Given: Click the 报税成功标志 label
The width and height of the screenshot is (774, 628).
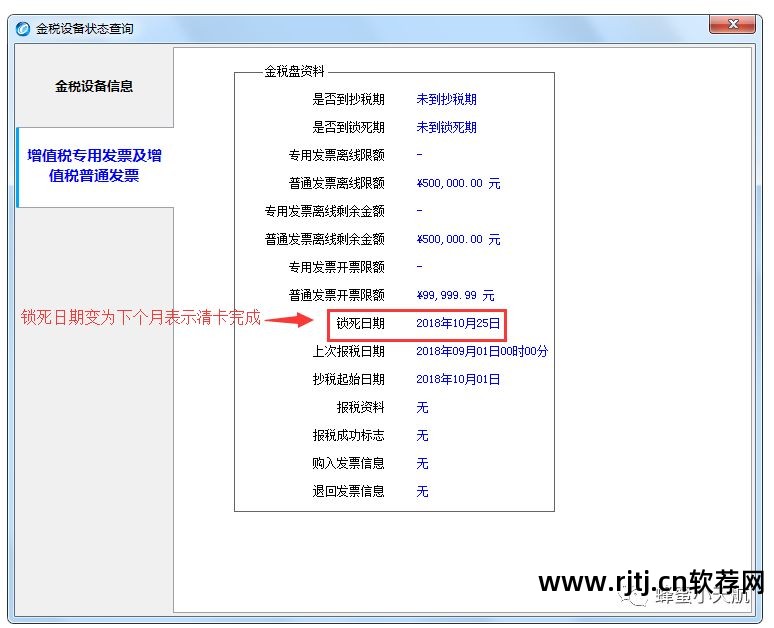Looking at the screenshot, I should 348,435.
